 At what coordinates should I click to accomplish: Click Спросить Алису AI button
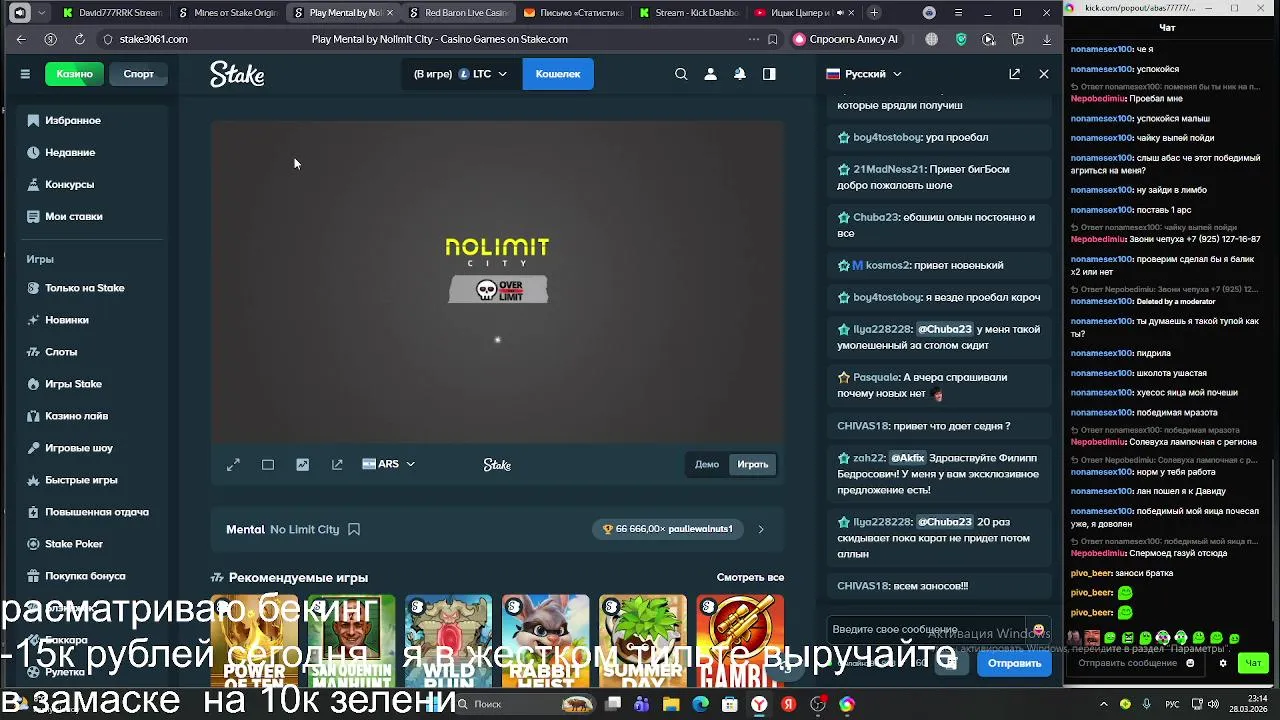[845, 39]
